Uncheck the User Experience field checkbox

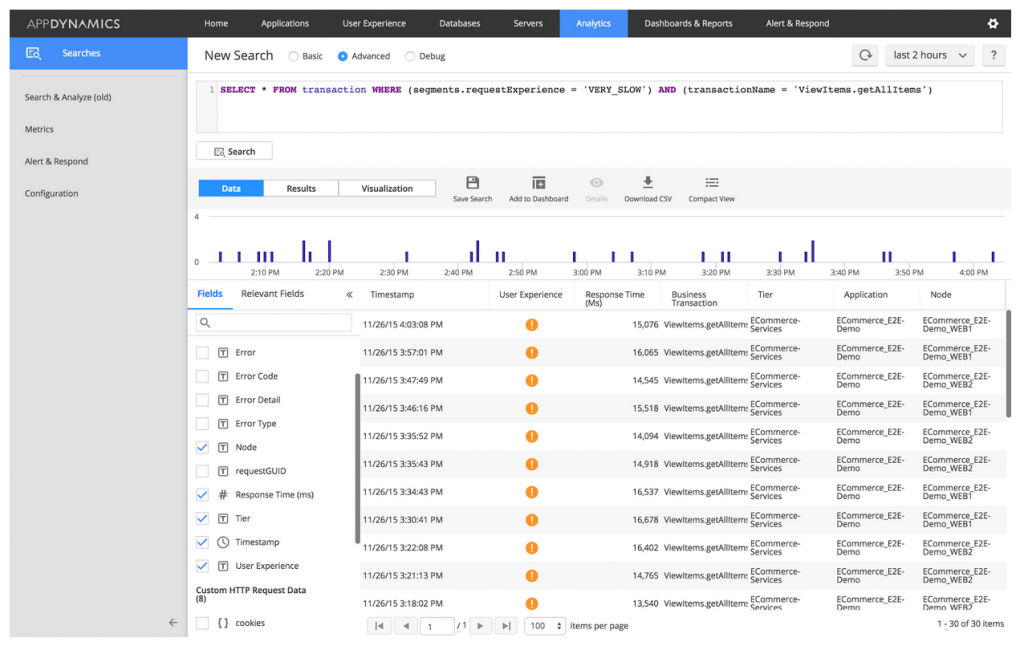[202, 566]
